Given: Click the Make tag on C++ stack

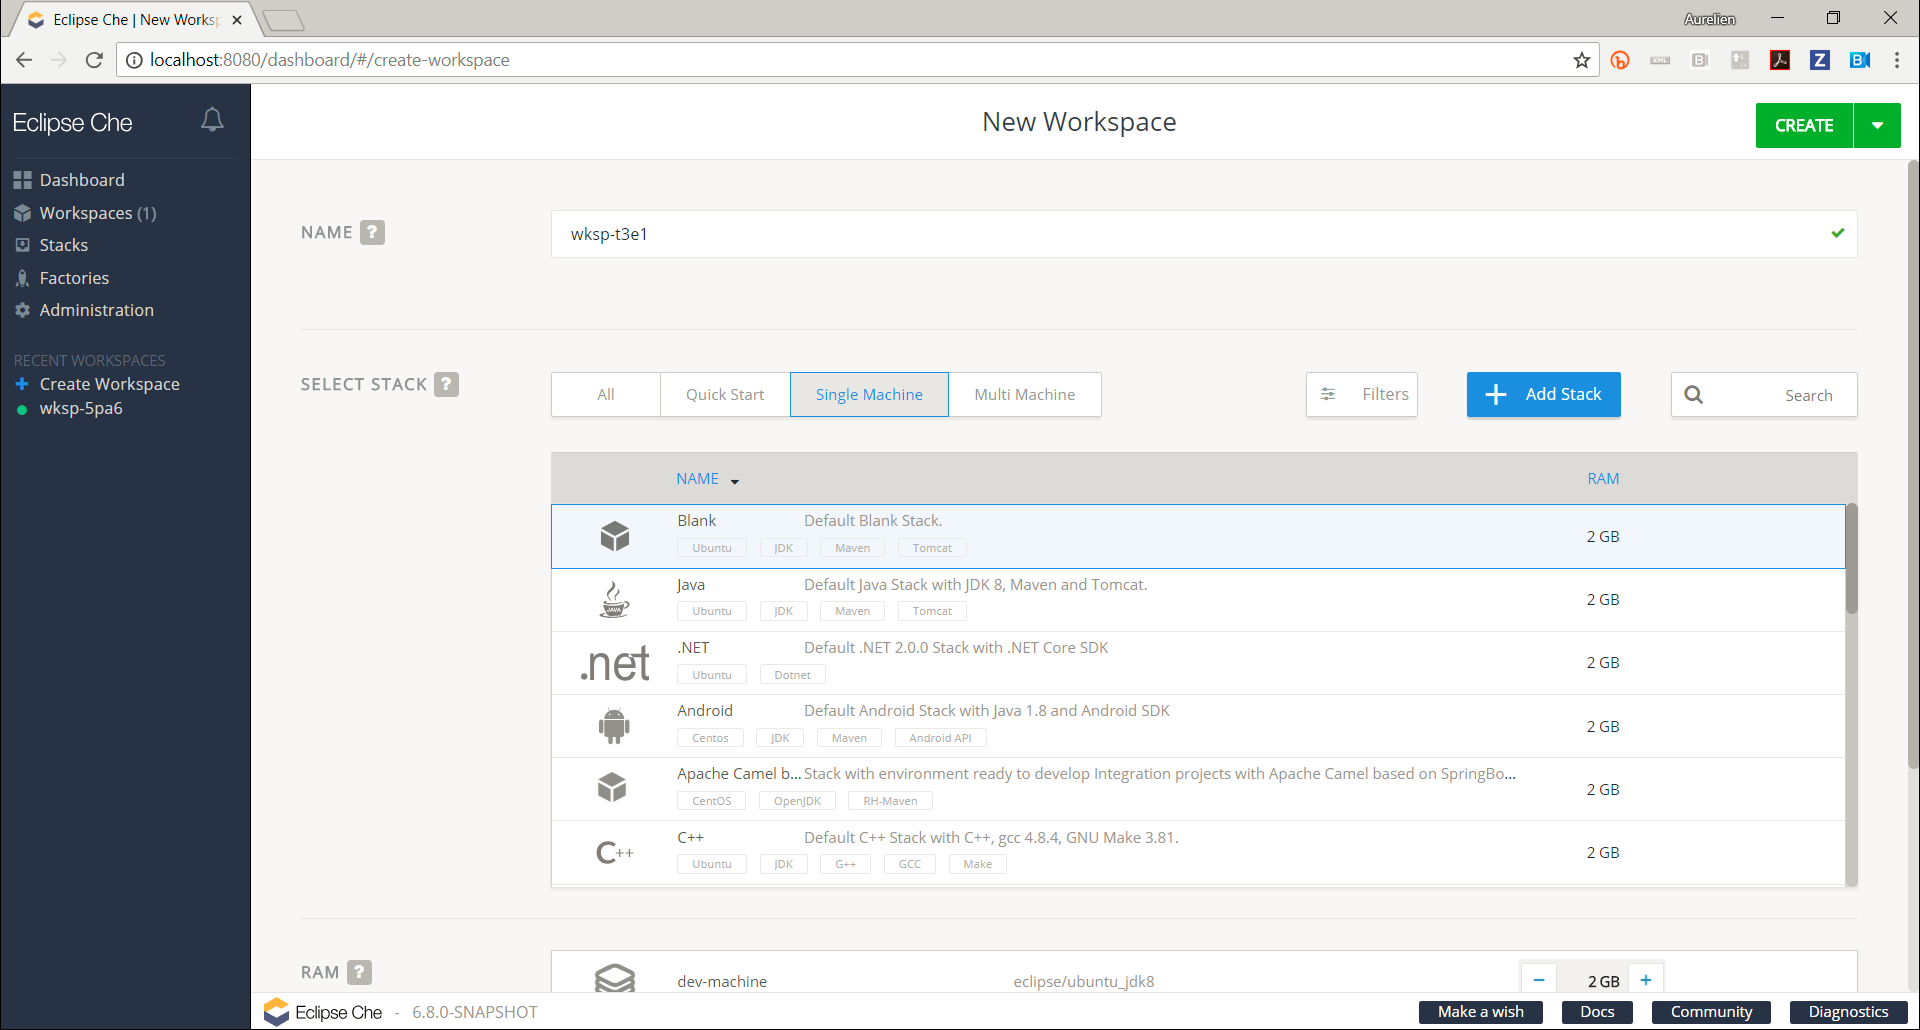Looking at the screenshot, I should 978,864.
